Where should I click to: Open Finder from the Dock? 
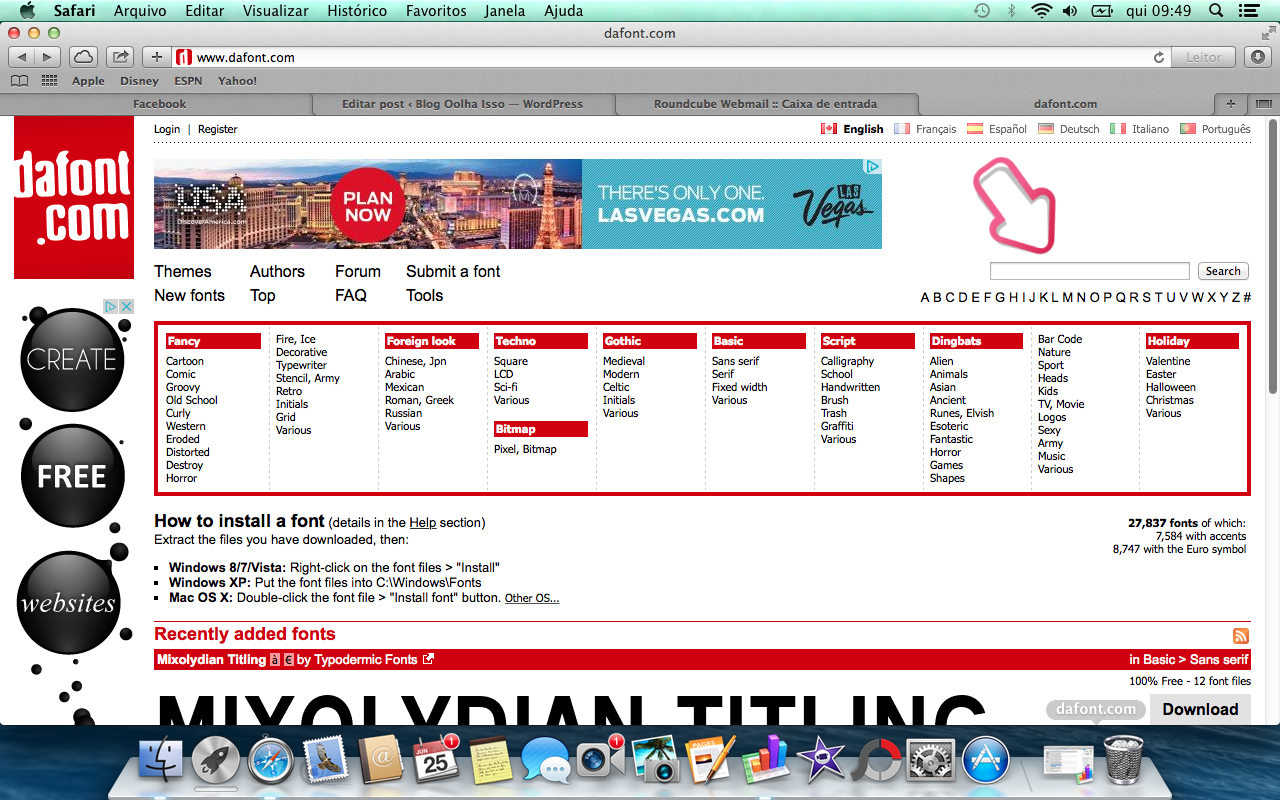[x=160, y=762]
